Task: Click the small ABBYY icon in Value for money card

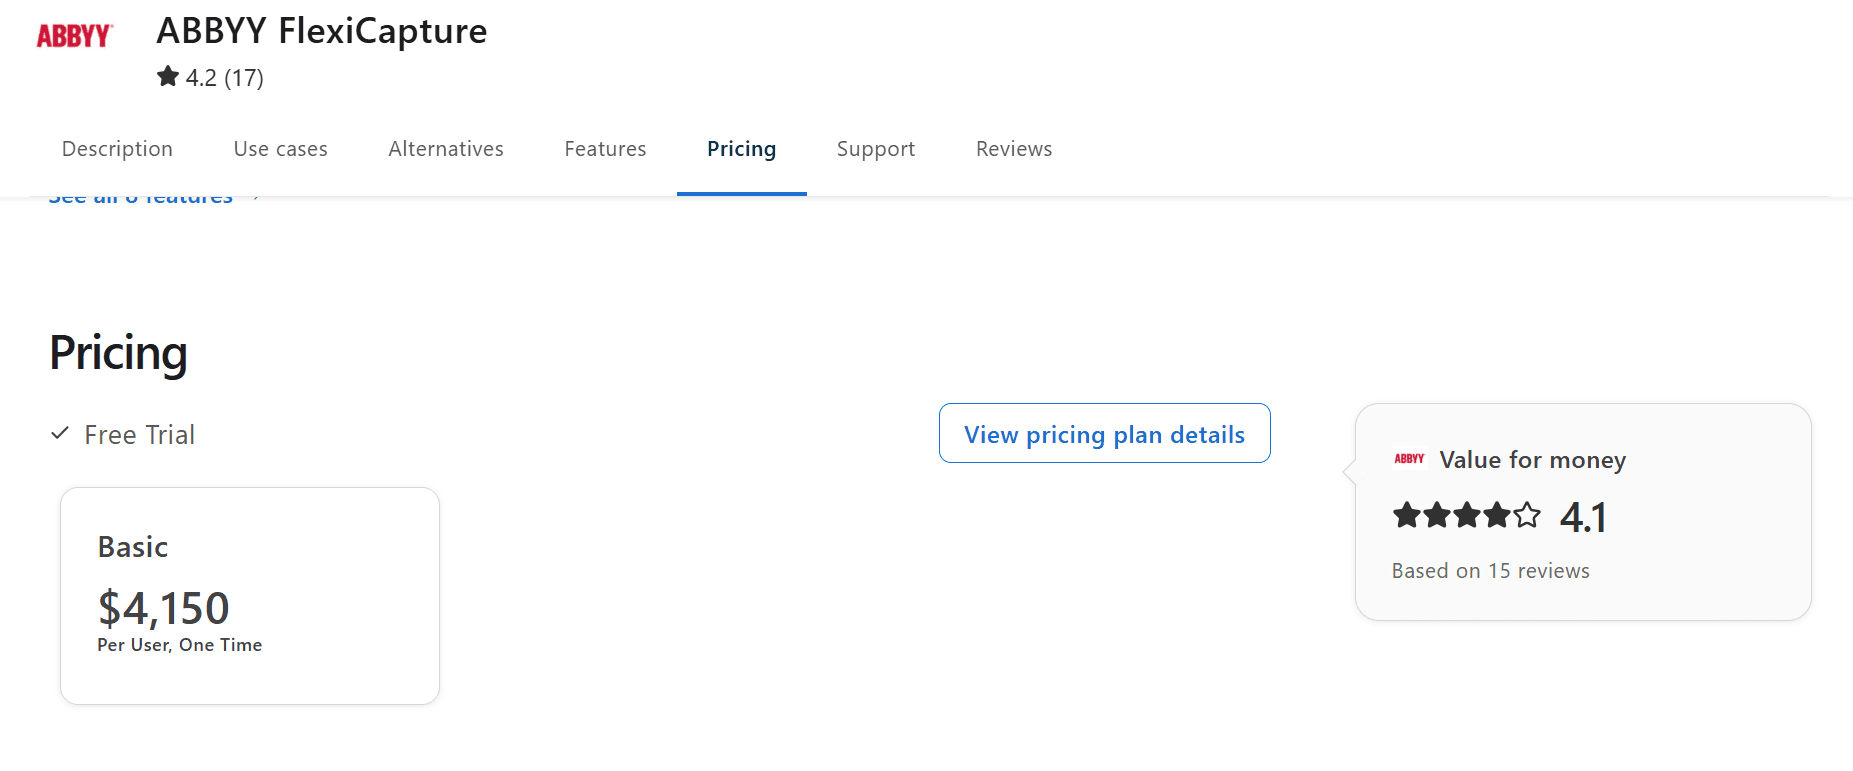Action: click(1408, 459)
